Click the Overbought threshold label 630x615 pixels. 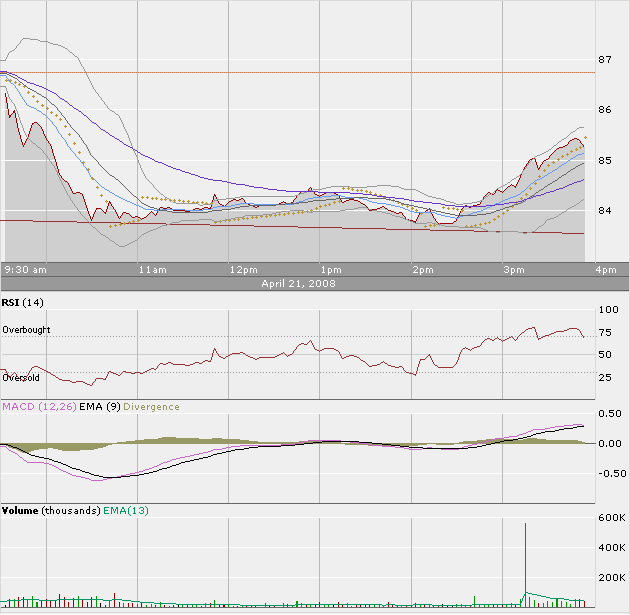click(26, 330)
